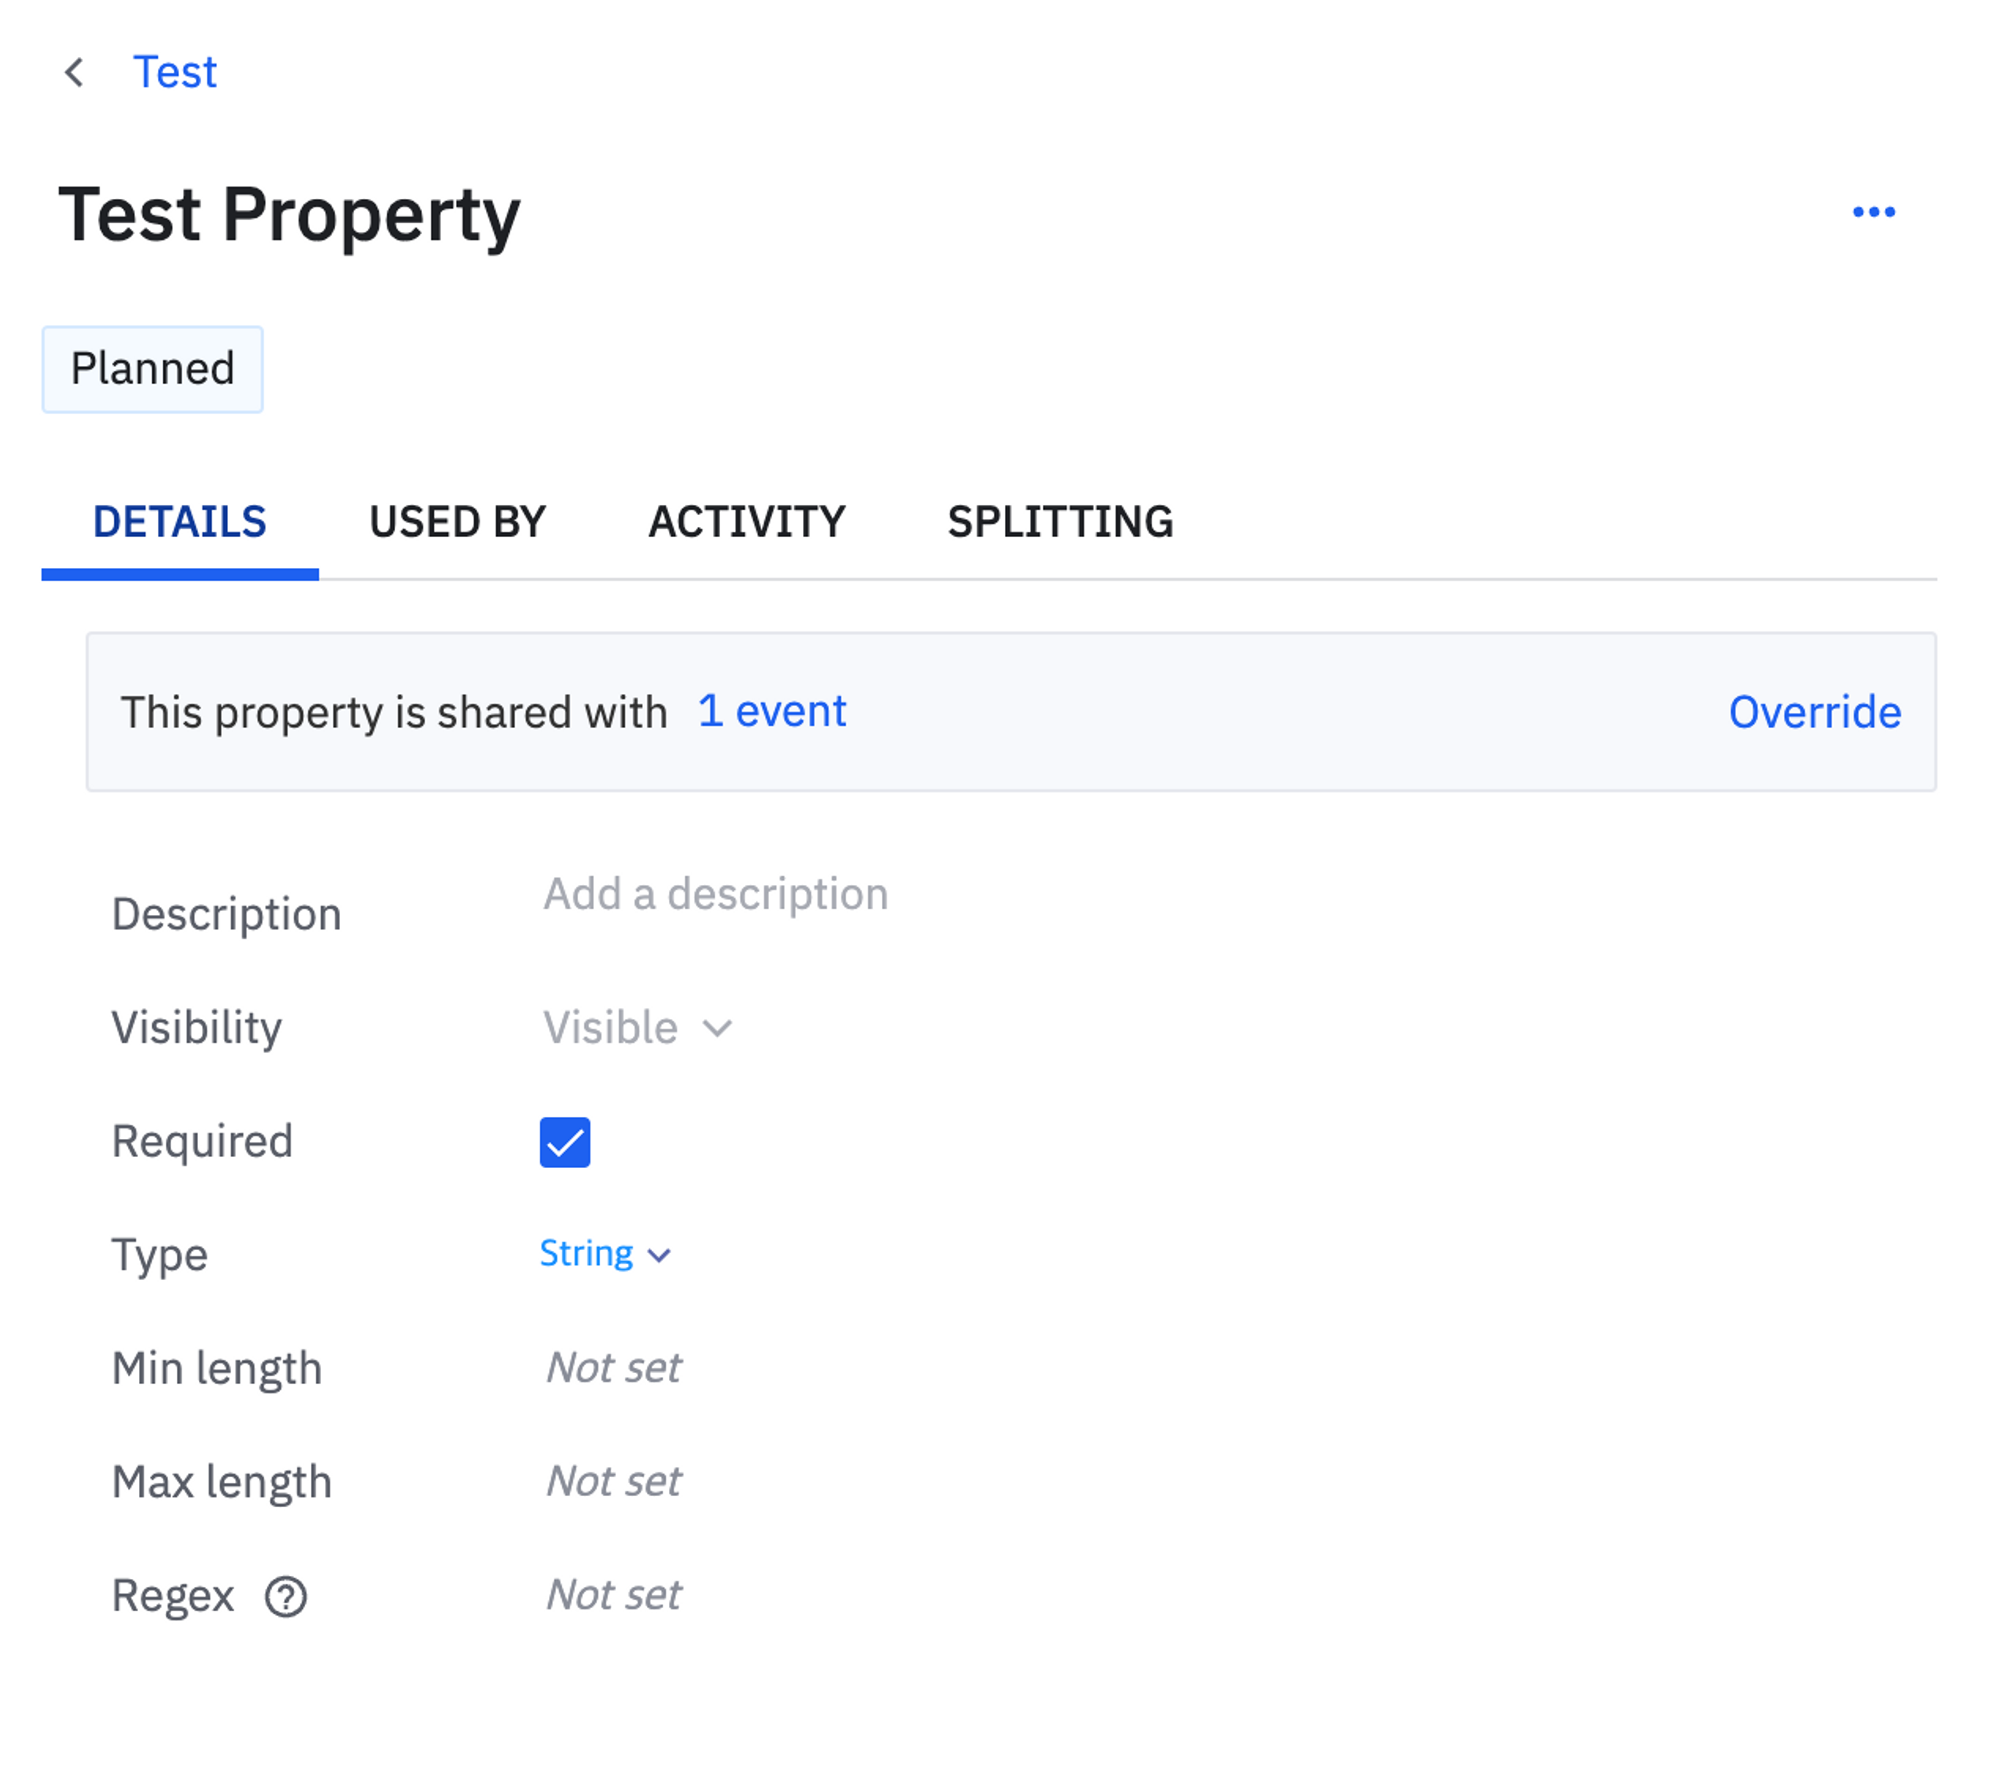This screenshot has width=2000, height=1785.
Task: Edit the Max length Not set value
Action: (x=613, y=1481)
